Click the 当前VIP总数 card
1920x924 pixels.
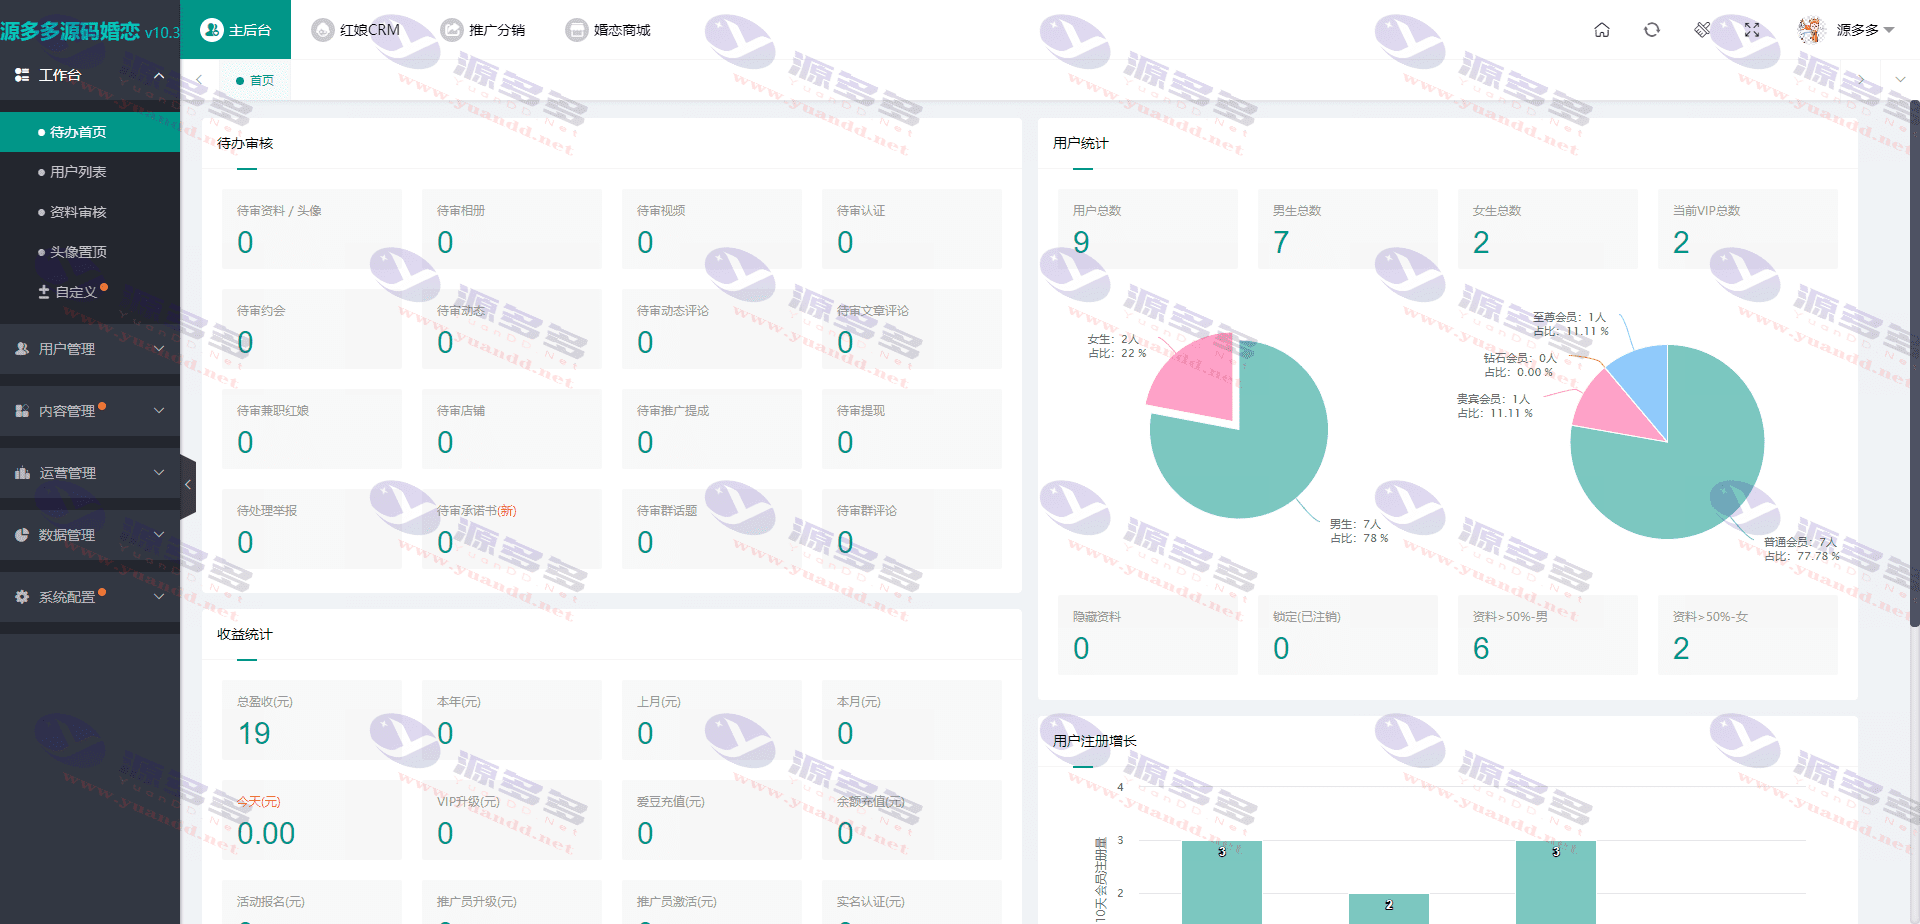pos(1748,229)
